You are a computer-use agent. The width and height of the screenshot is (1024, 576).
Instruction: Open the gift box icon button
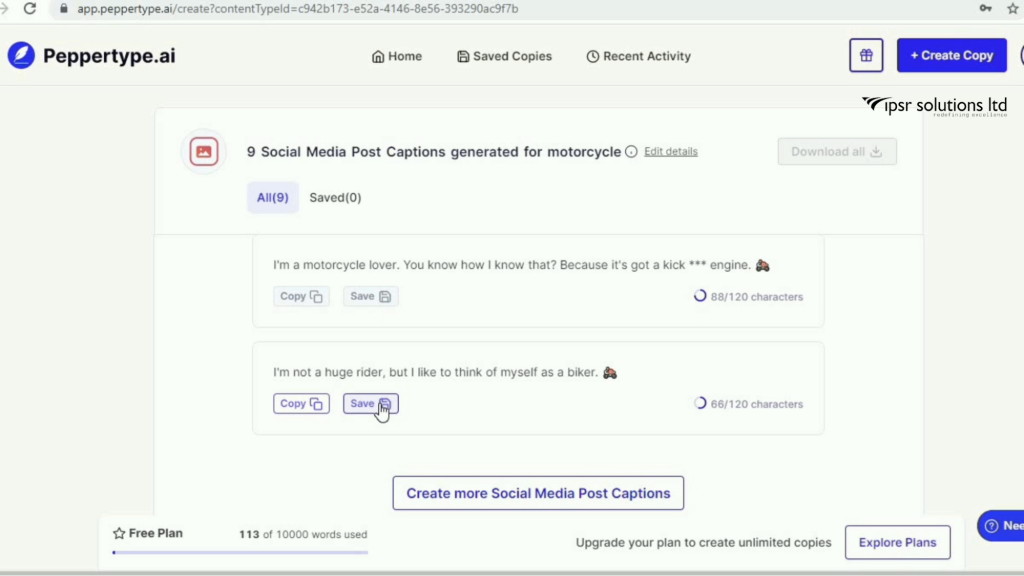coord(866,56)
